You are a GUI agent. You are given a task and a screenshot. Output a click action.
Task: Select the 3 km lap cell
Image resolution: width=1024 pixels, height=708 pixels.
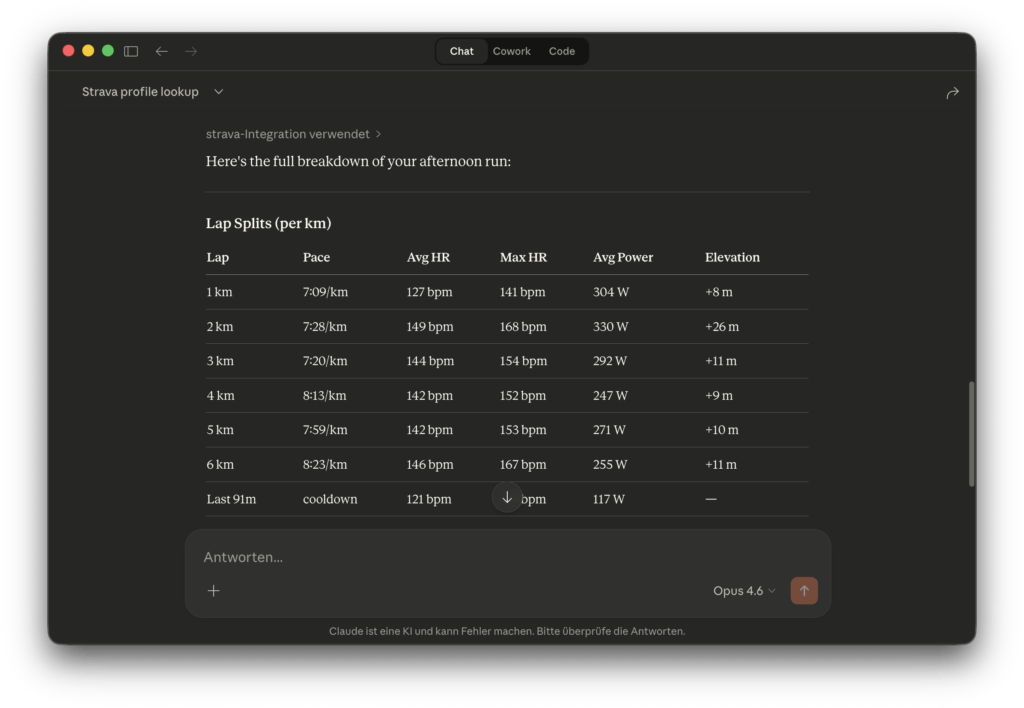click(x=220, y=361)
